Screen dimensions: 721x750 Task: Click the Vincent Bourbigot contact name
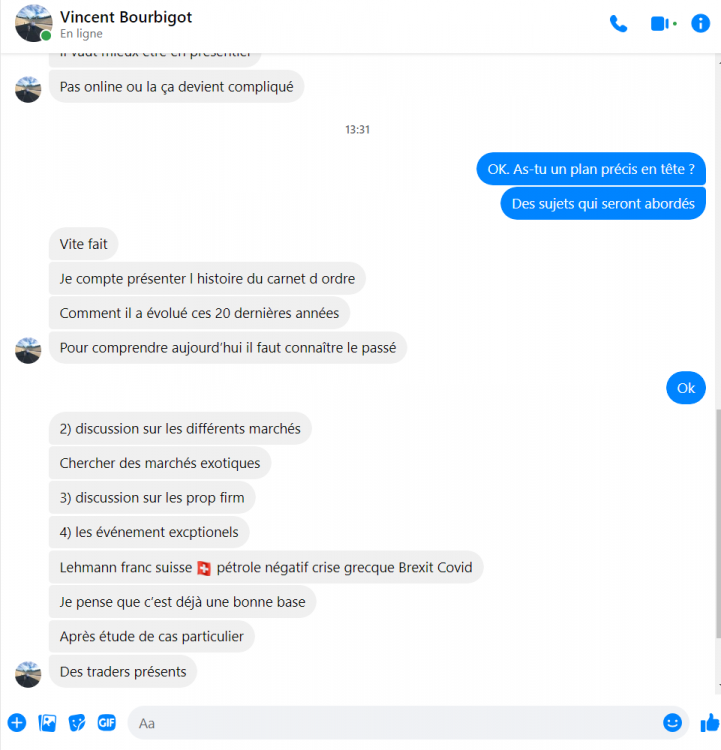126,17
